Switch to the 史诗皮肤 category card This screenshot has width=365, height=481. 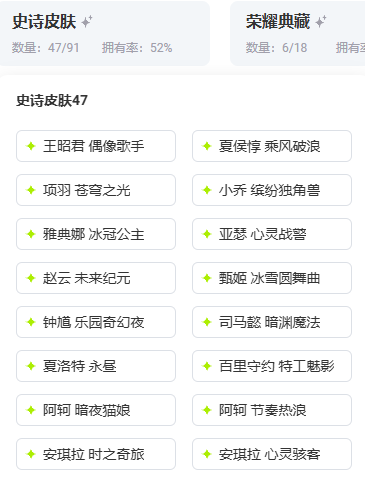pyautogui.click(x=104, y=33)
